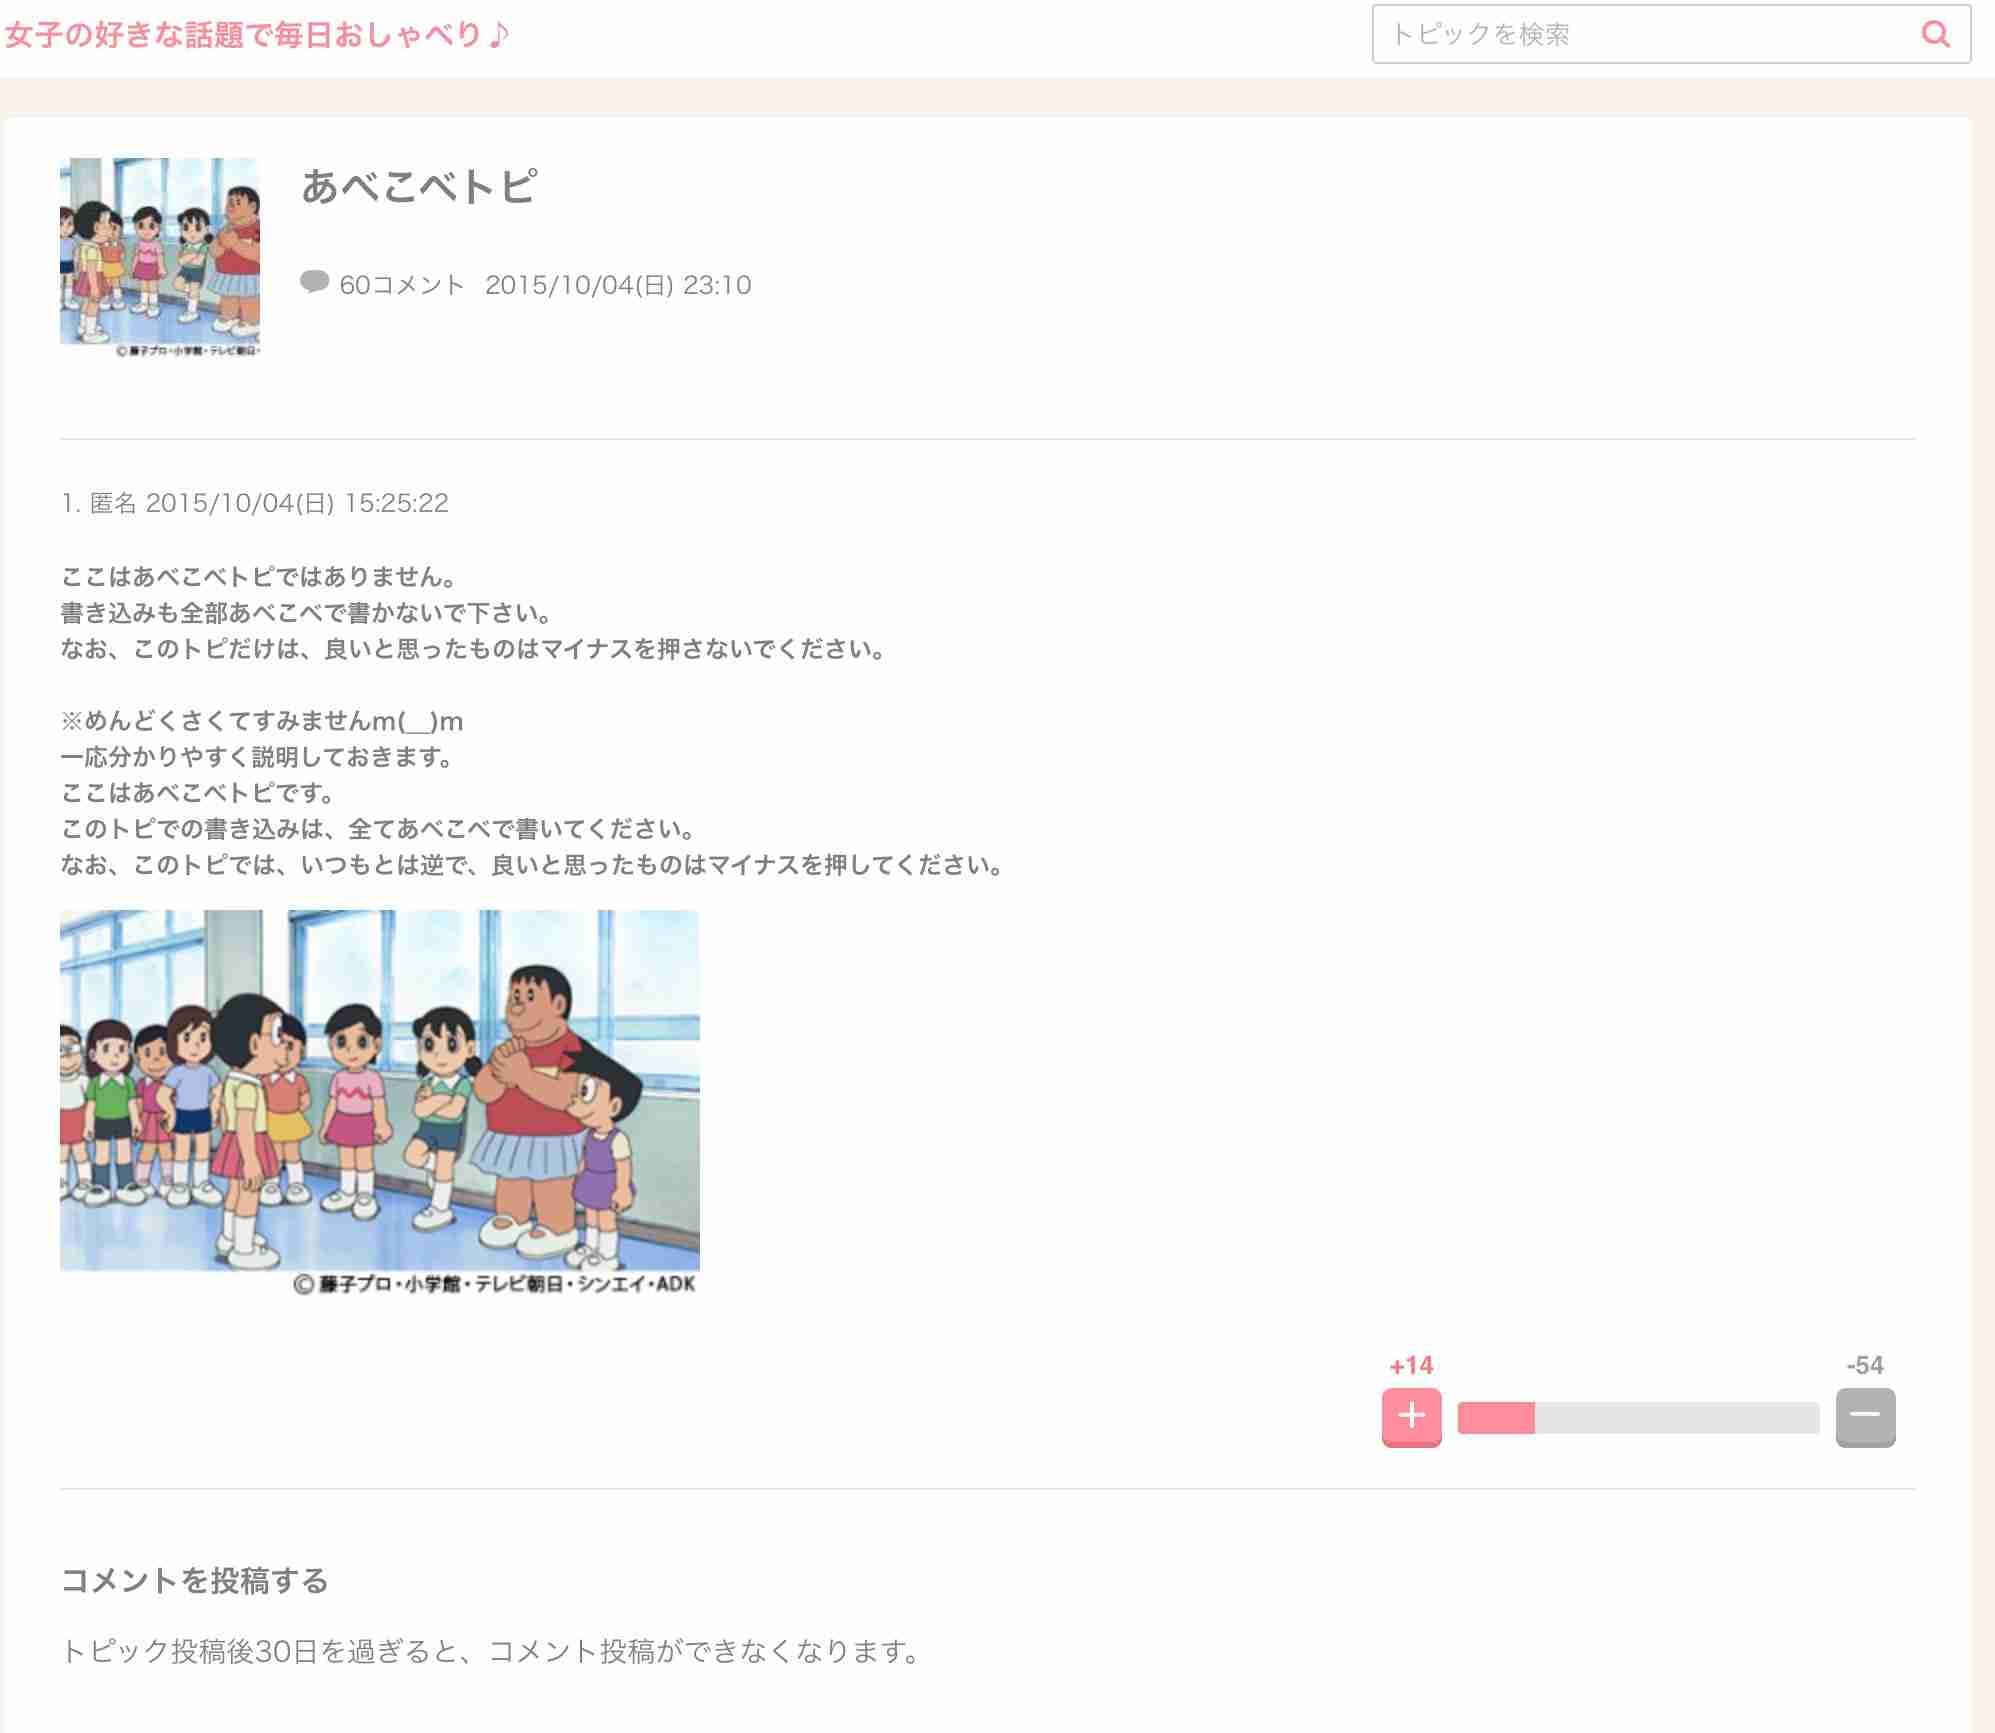Click the line 書き込みも全部あべこべで書かないで下さい。

tap(307, 613)
